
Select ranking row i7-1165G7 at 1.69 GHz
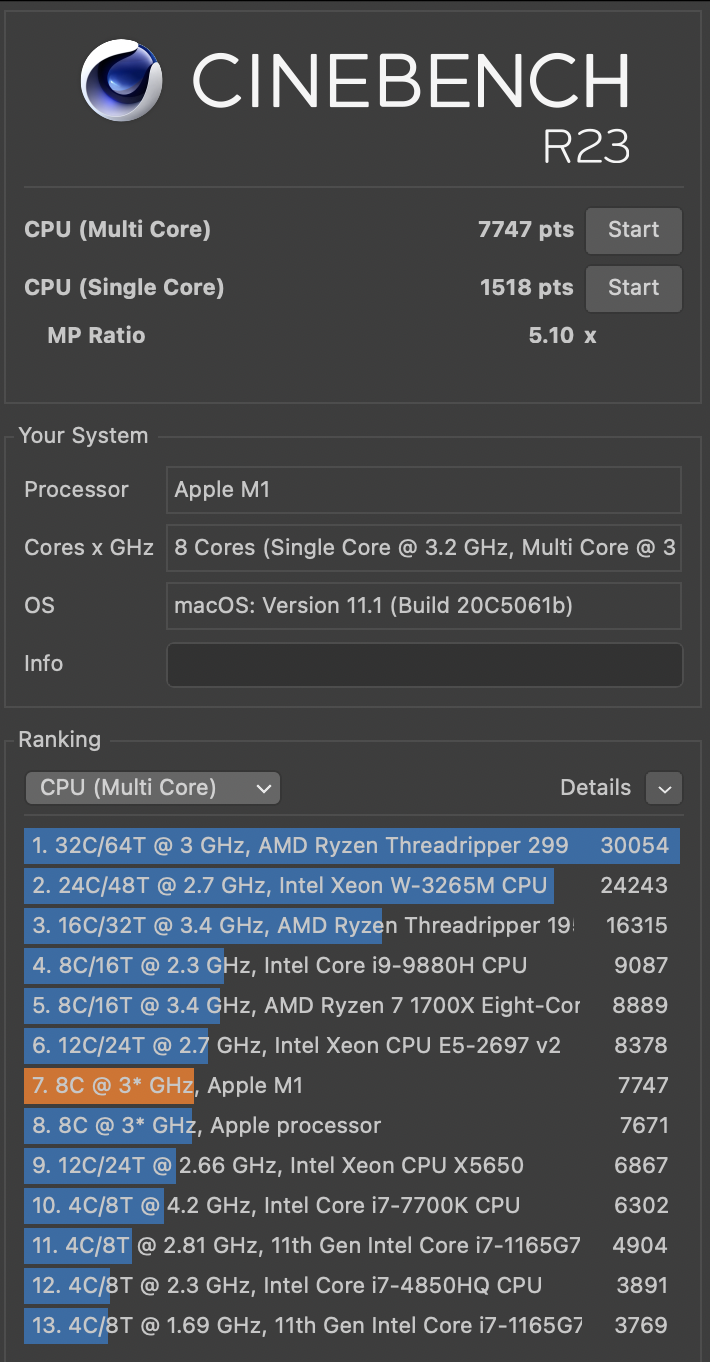click(352, 1326)
